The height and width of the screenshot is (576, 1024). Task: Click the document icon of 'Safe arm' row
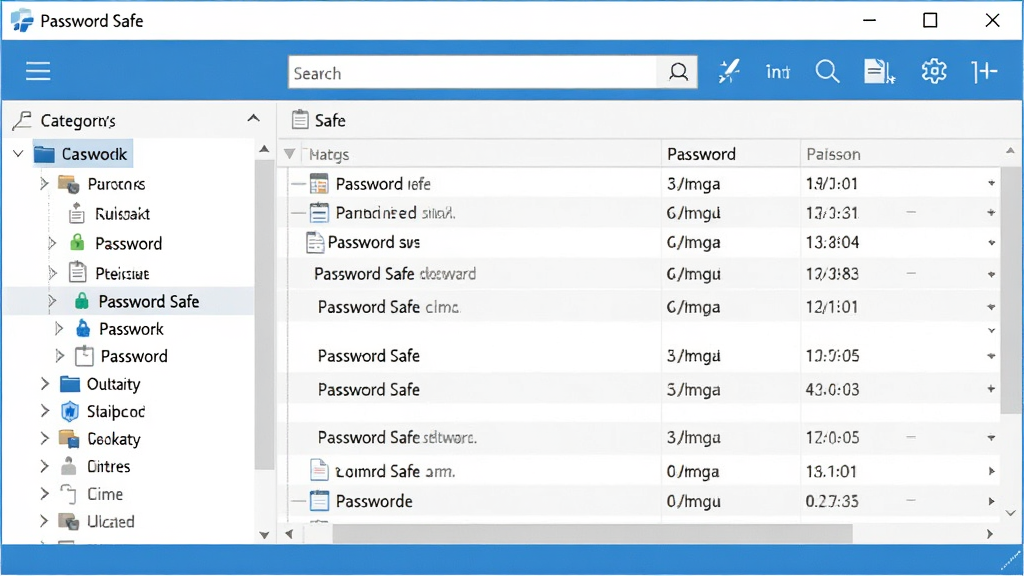pyautogui.click(x=319, y=470)
